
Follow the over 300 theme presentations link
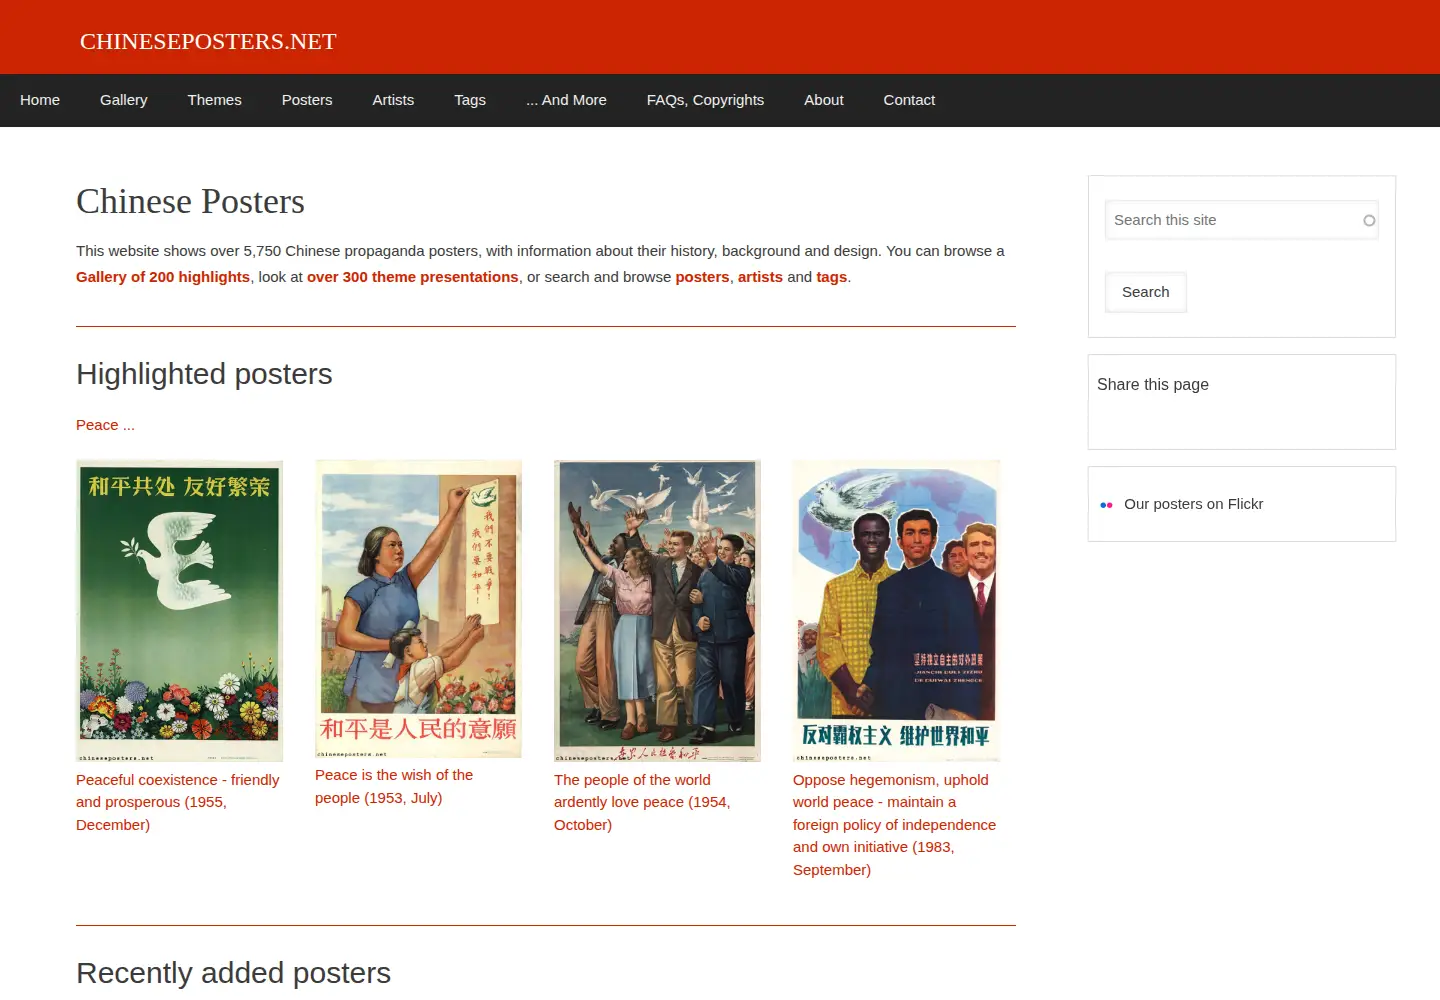(413, 277)
